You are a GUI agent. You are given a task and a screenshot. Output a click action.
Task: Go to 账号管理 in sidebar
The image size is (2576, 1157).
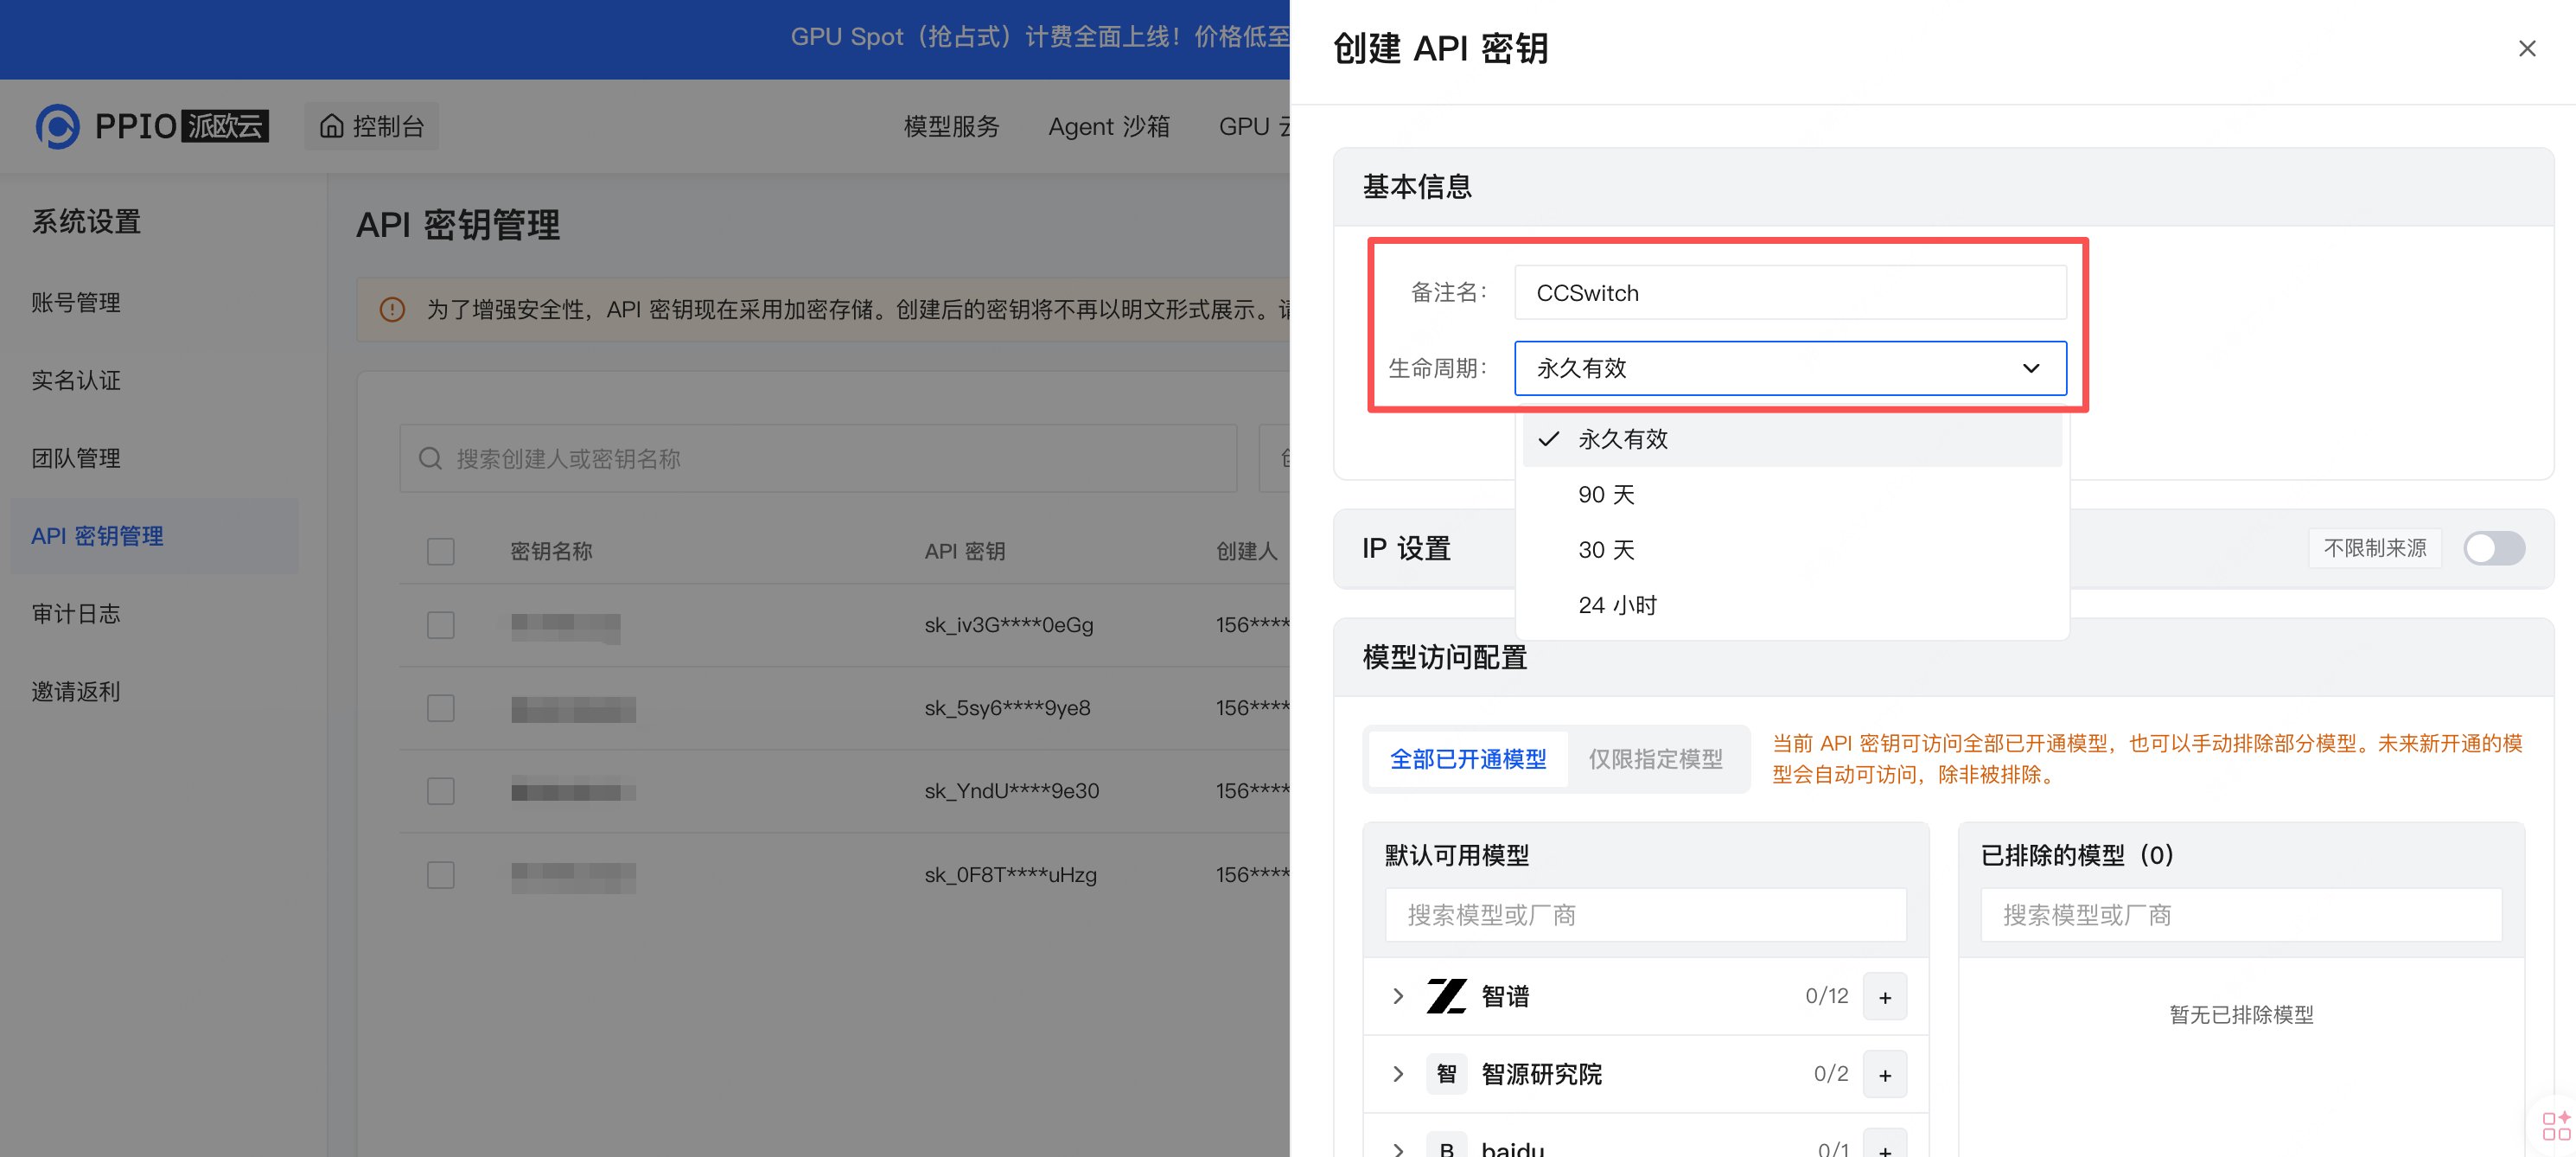click(x=76, y=303)
